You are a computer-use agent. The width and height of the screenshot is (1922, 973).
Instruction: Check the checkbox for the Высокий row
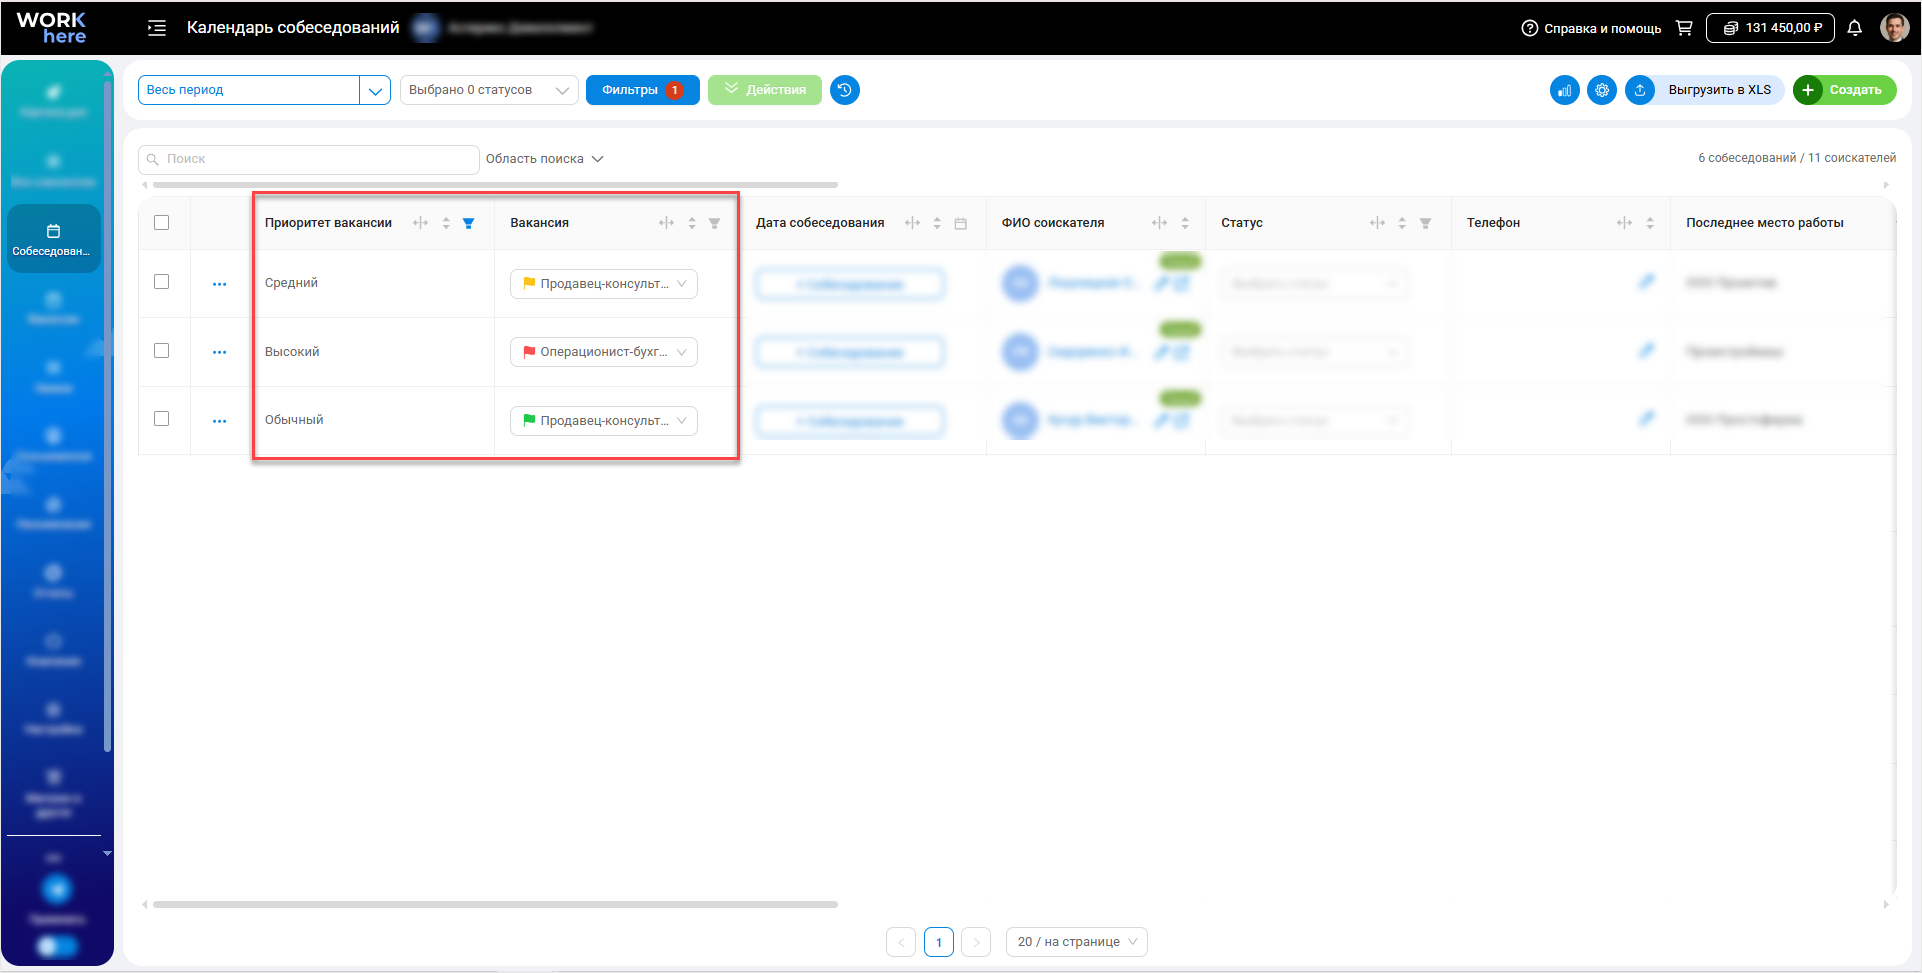162,350
